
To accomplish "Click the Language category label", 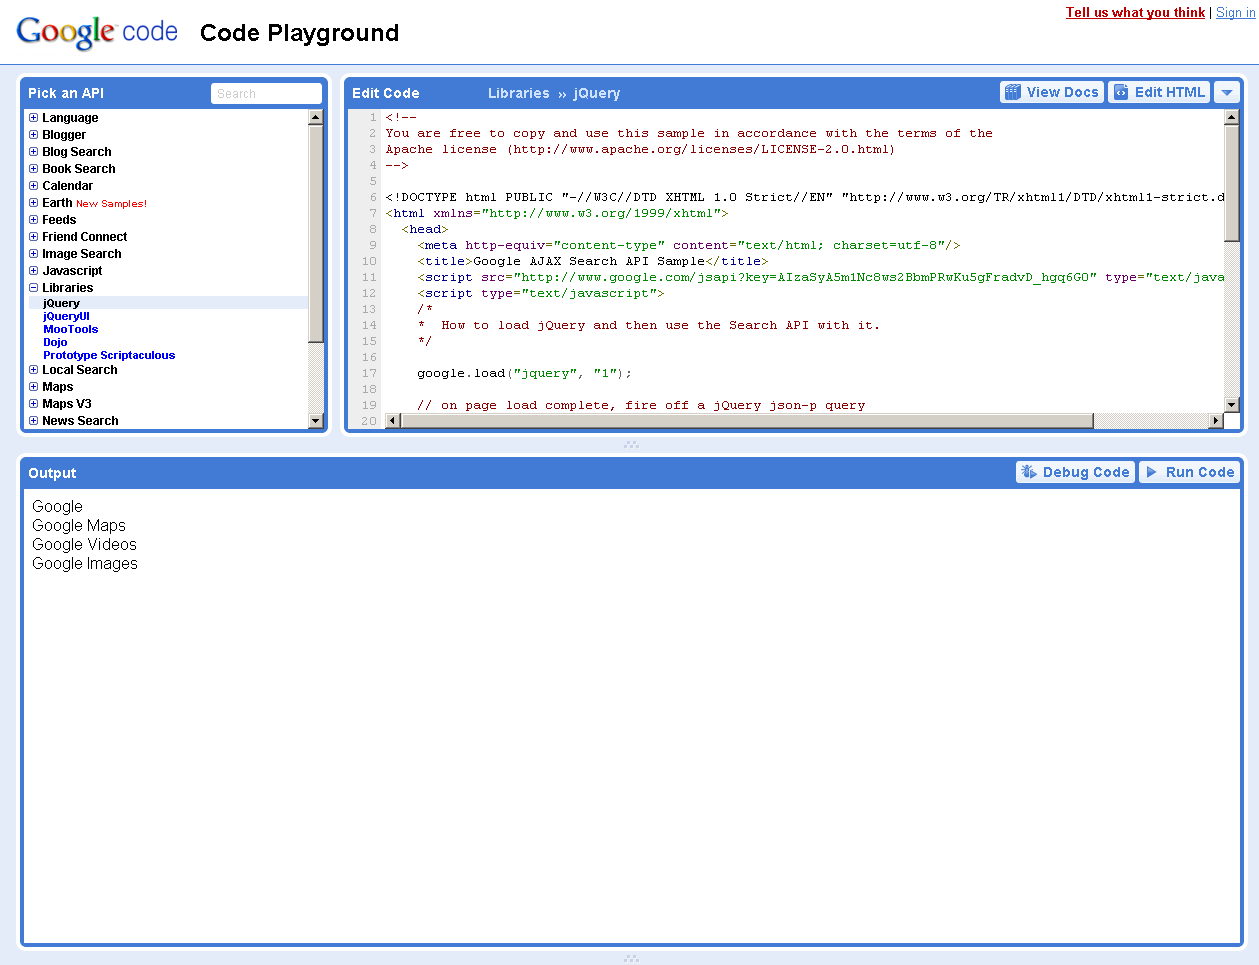I will [x=70, y=118].
